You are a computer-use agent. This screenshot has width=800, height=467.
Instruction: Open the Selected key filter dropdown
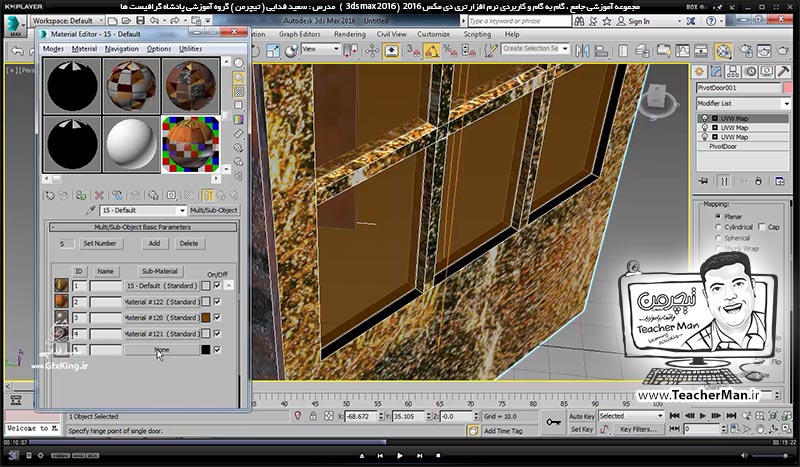(x=632, y=416)
